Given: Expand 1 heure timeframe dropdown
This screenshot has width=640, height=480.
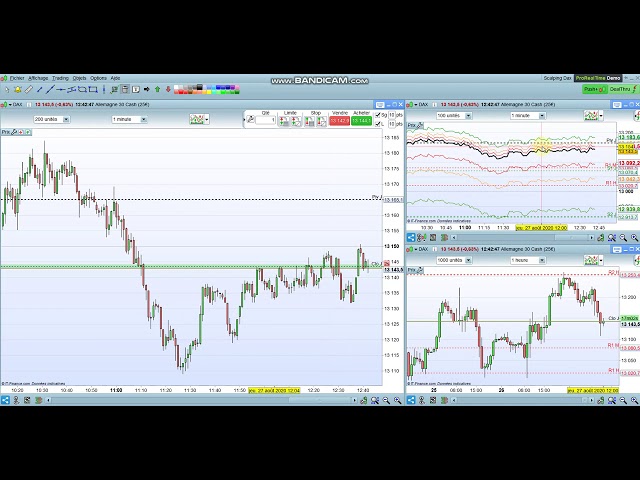Looking at the screenshot, I should point(542,260).
